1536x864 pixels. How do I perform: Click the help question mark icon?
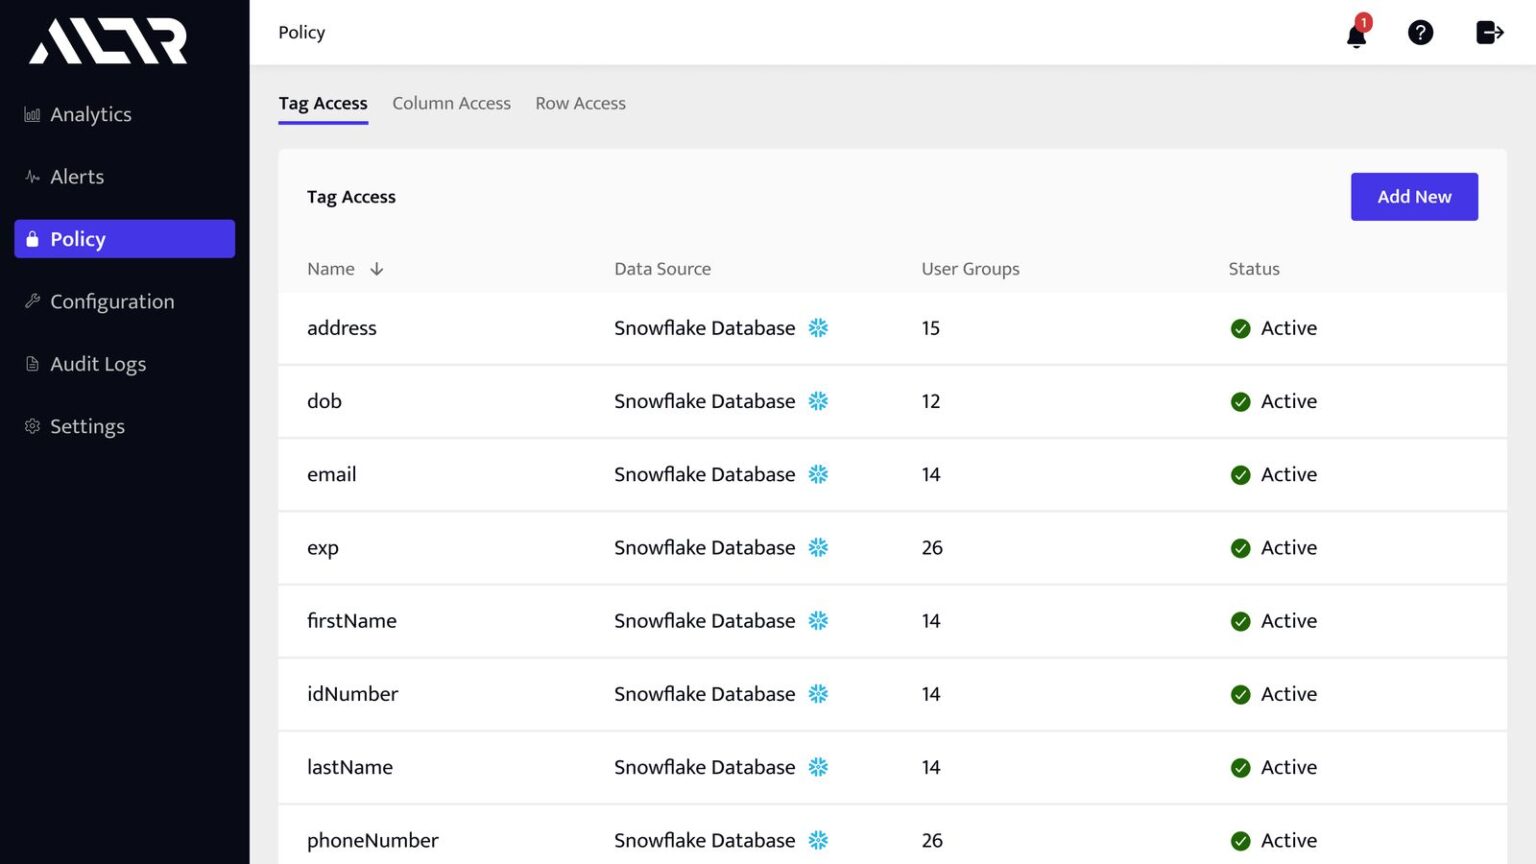[1420, 33]
